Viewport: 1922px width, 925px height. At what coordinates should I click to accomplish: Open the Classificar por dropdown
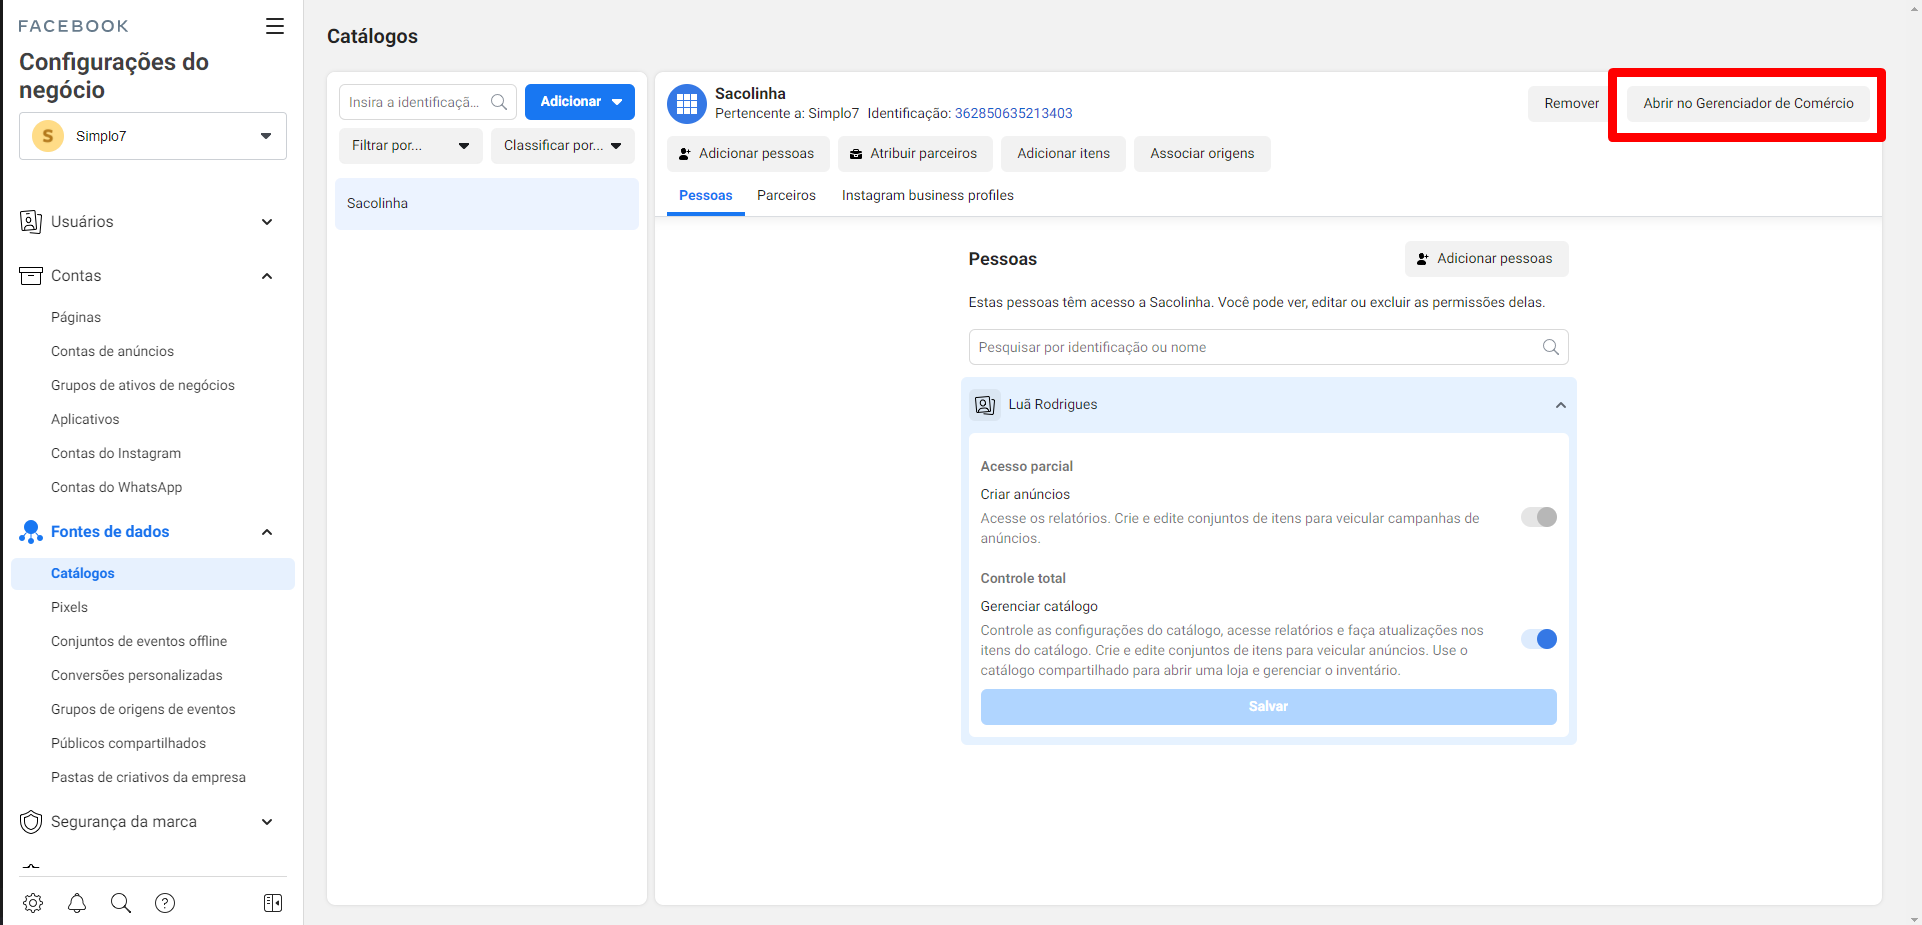tap(563, 146)
